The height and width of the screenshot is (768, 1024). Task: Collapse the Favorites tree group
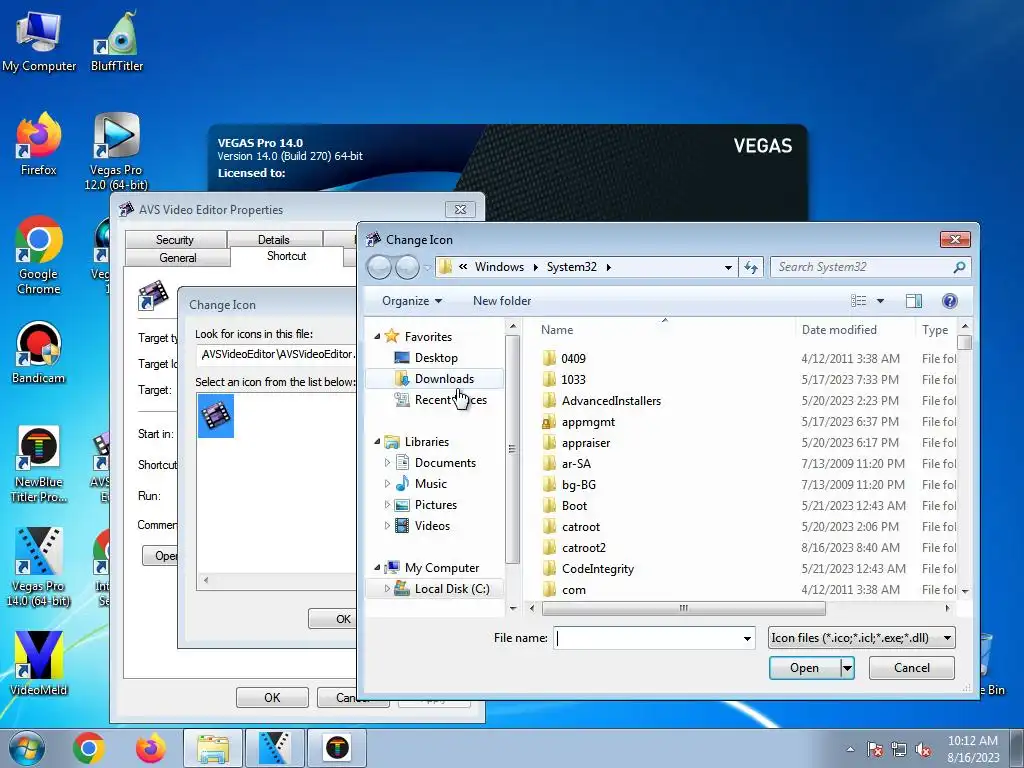tap(377, 337)
